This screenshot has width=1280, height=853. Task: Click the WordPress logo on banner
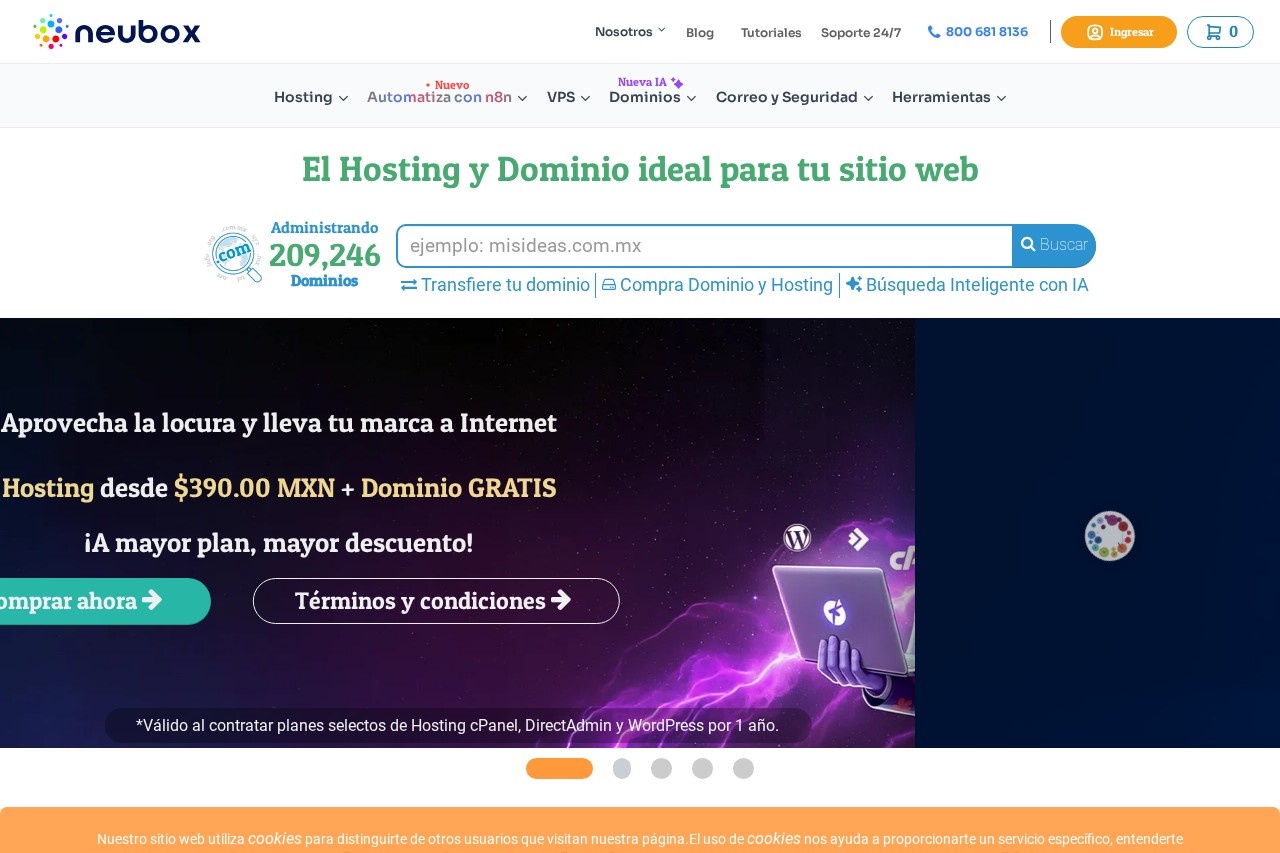coord(797,538)
